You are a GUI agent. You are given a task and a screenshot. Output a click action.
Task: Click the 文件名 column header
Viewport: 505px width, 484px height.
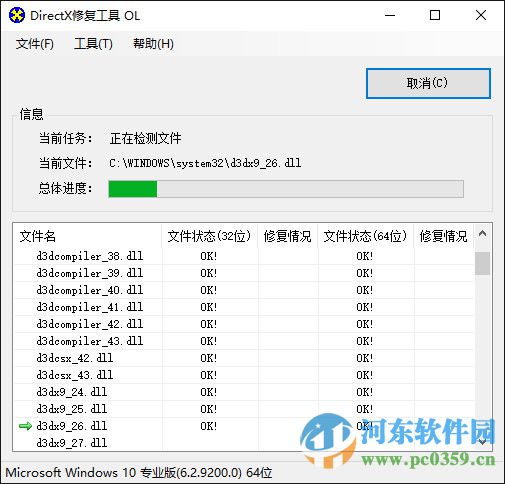pyautogui.click(x=87, y=236)
